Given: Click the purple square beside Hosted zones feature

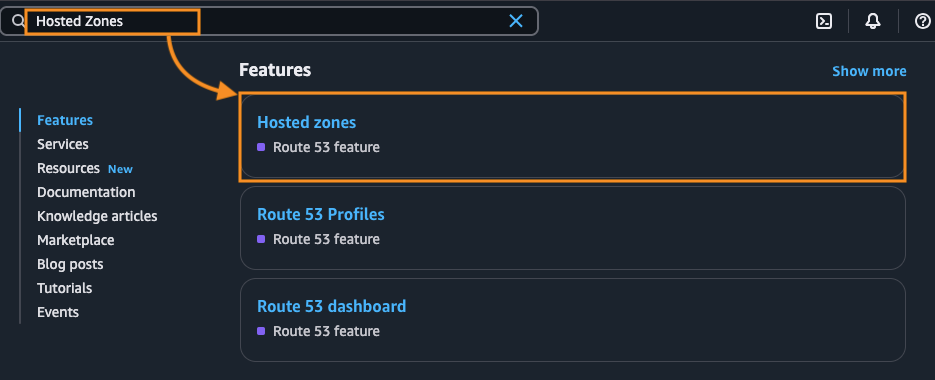Looking at the screenshot, I should (x=261, y=147).
